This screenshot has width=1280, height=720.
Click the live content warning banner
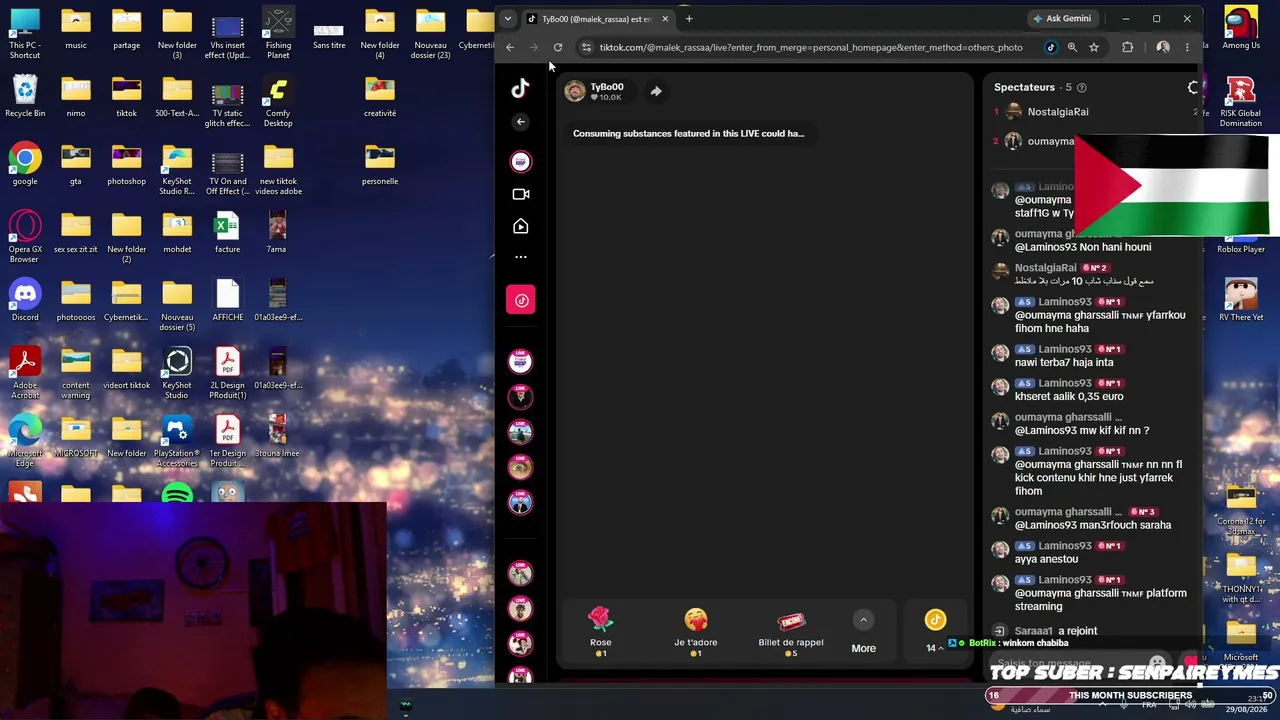click(688, 133)
